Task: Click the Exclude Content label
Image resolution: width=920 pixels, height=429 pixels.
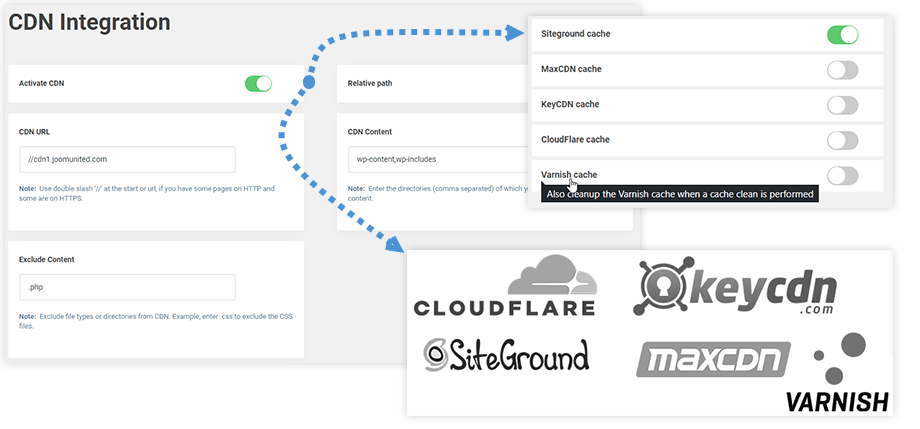Action: coord(47,259)
